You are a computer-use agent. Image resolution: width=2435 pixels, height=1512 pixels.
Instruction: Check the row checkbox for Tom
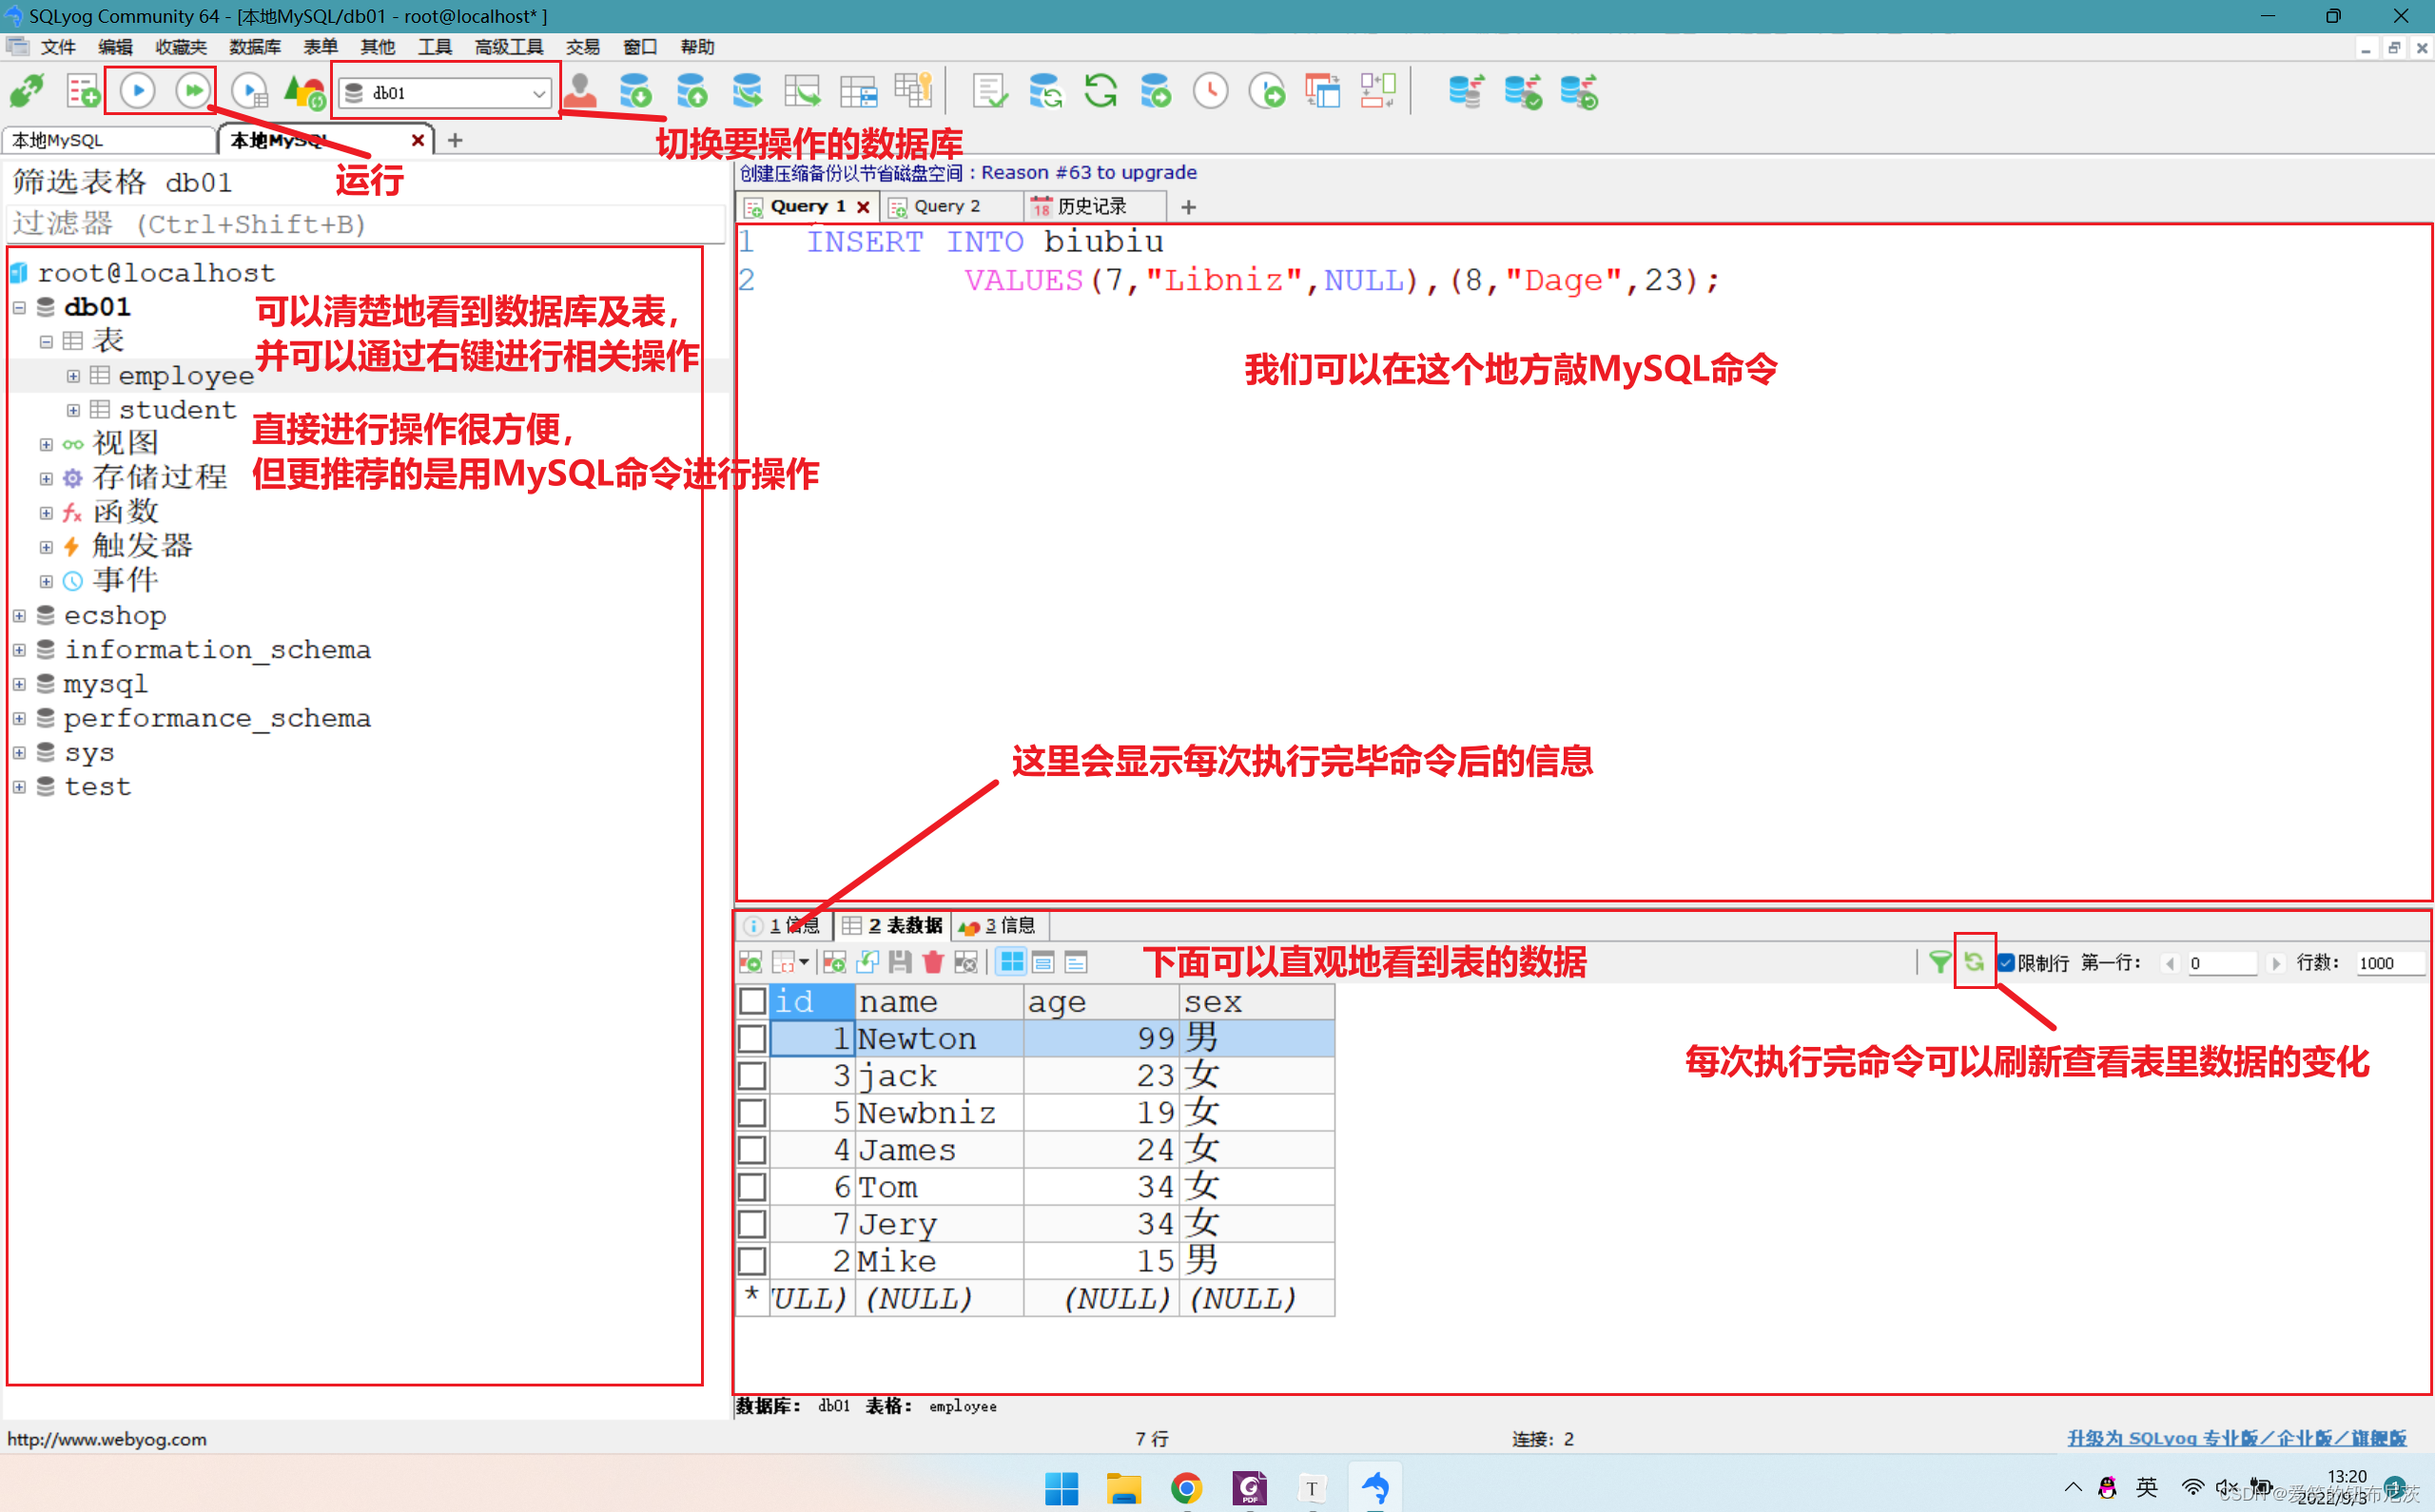752,1187
